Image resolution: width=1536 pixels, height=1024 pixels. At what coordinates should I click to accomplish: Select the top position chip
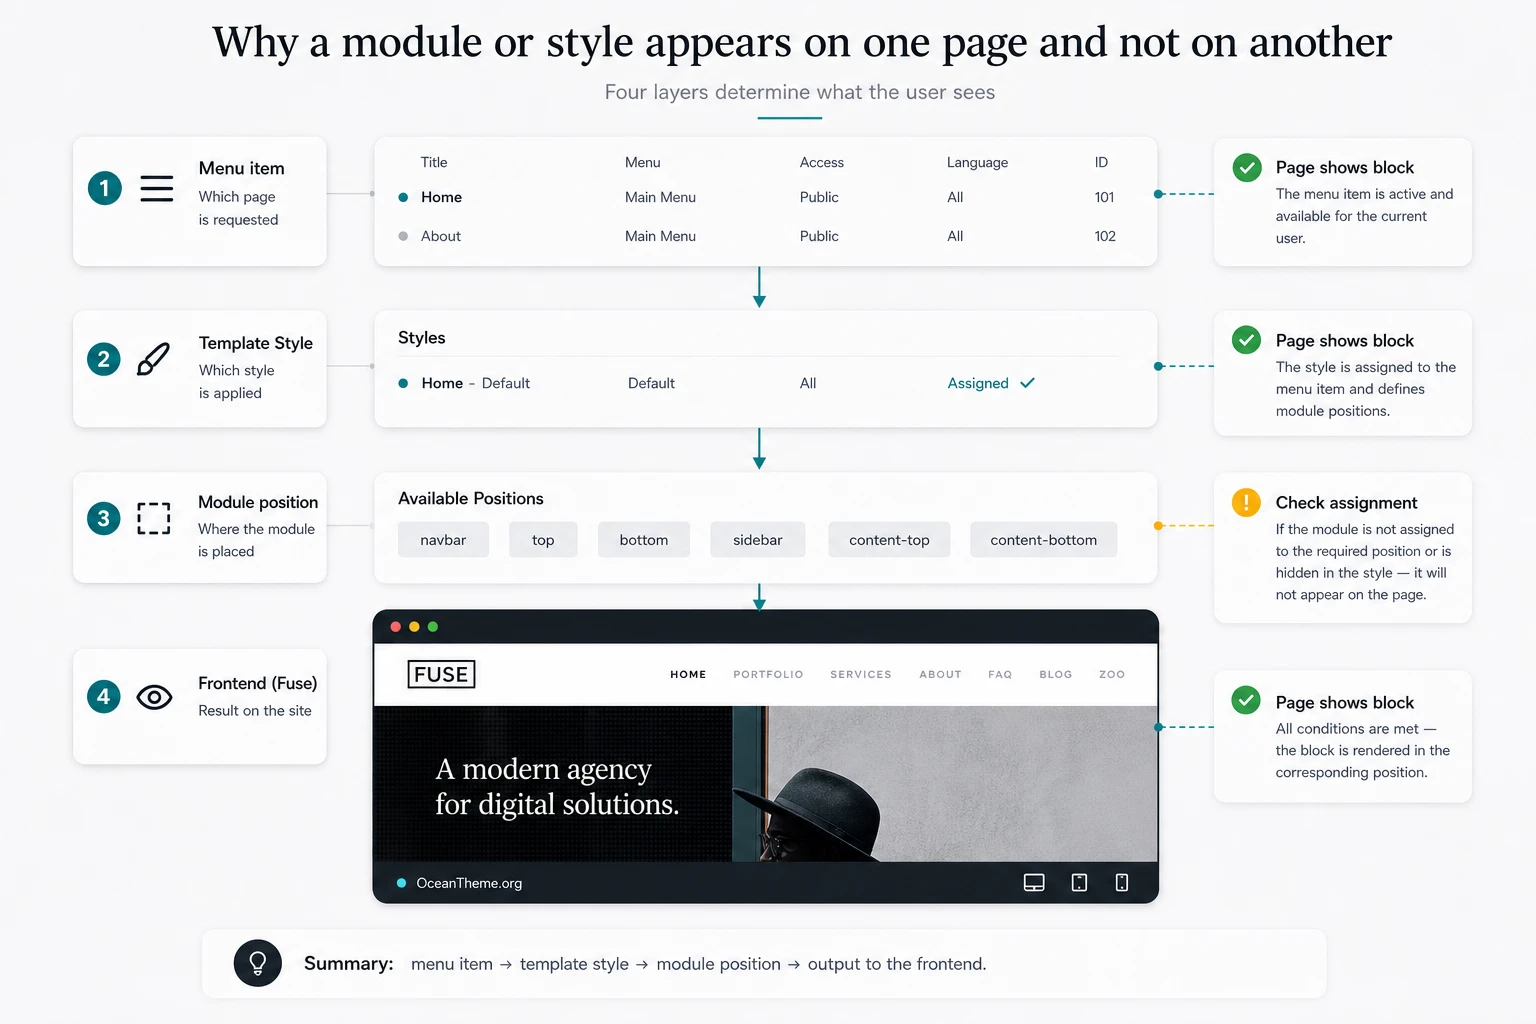tap(543, 540)
